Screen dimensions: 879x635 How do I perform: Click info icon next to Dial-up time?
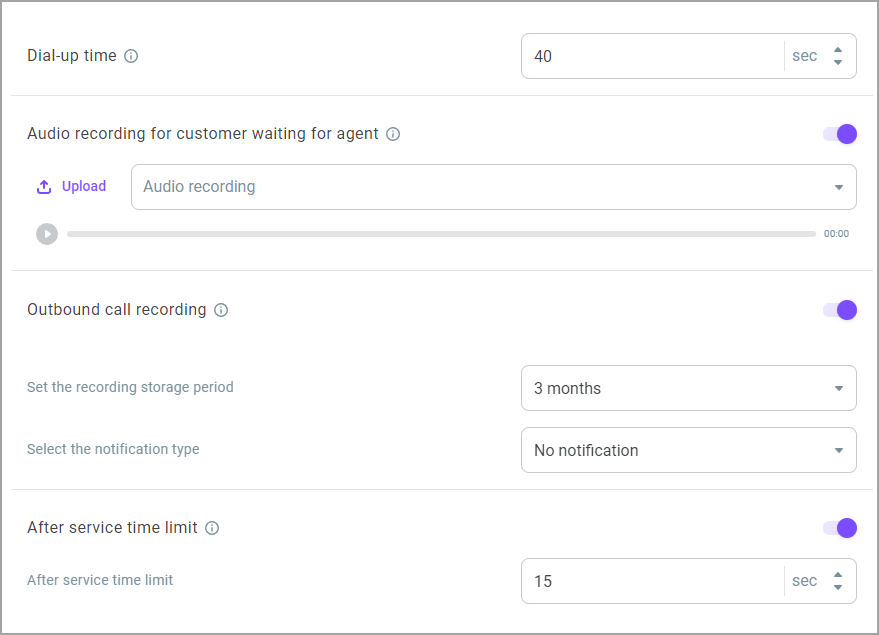tap(131, 56)
